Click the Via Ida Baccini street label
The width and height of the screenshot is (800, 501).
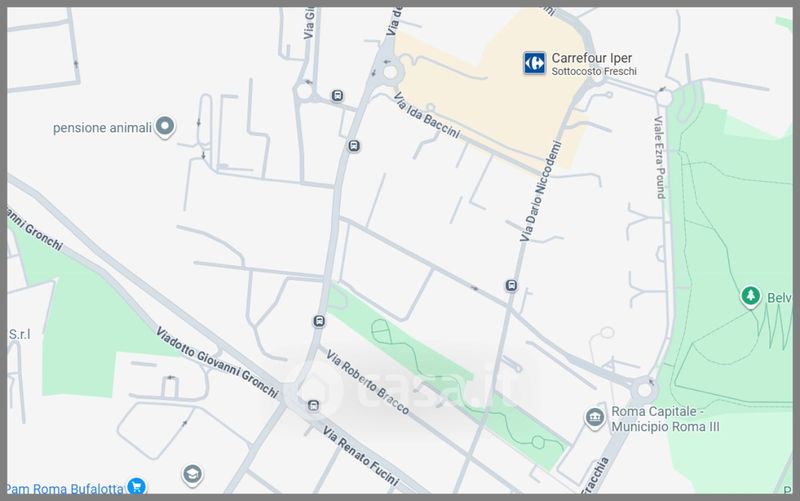click(427, 116)
